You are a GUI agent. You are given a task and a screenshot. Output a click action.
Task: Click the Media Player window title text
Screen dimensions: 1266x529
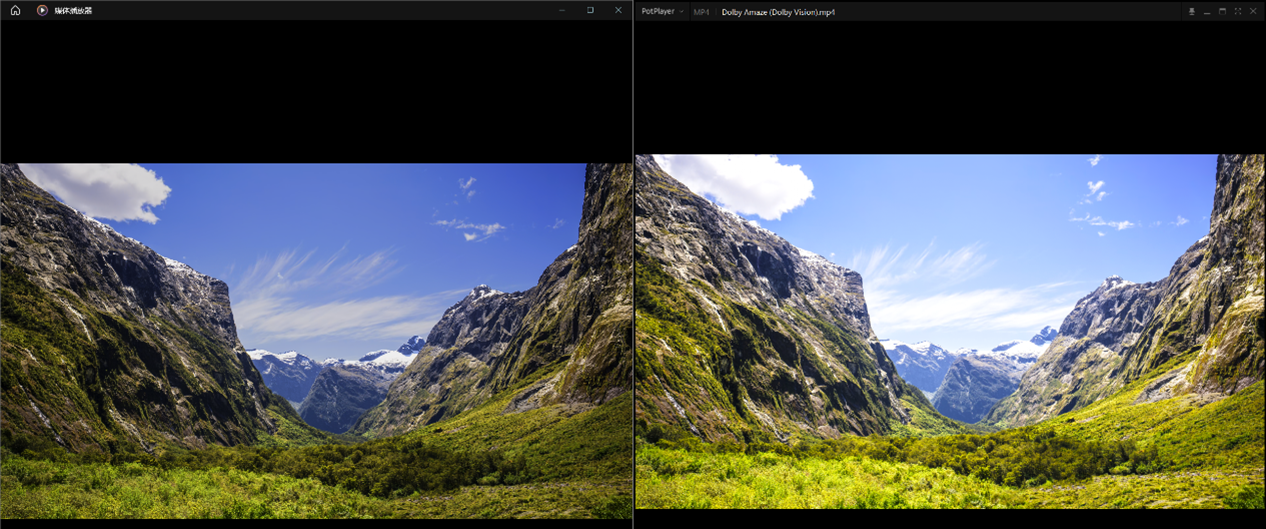tap(73, 10)
